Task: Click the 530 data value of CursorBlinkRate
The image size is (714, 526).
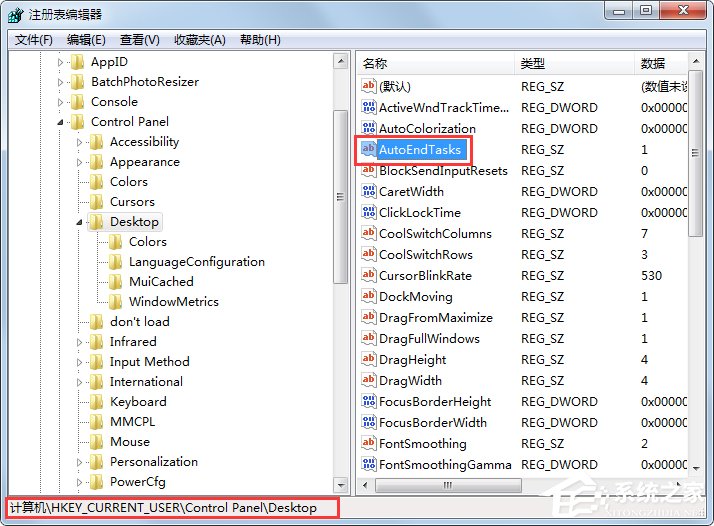Action: tap(652, 276)
